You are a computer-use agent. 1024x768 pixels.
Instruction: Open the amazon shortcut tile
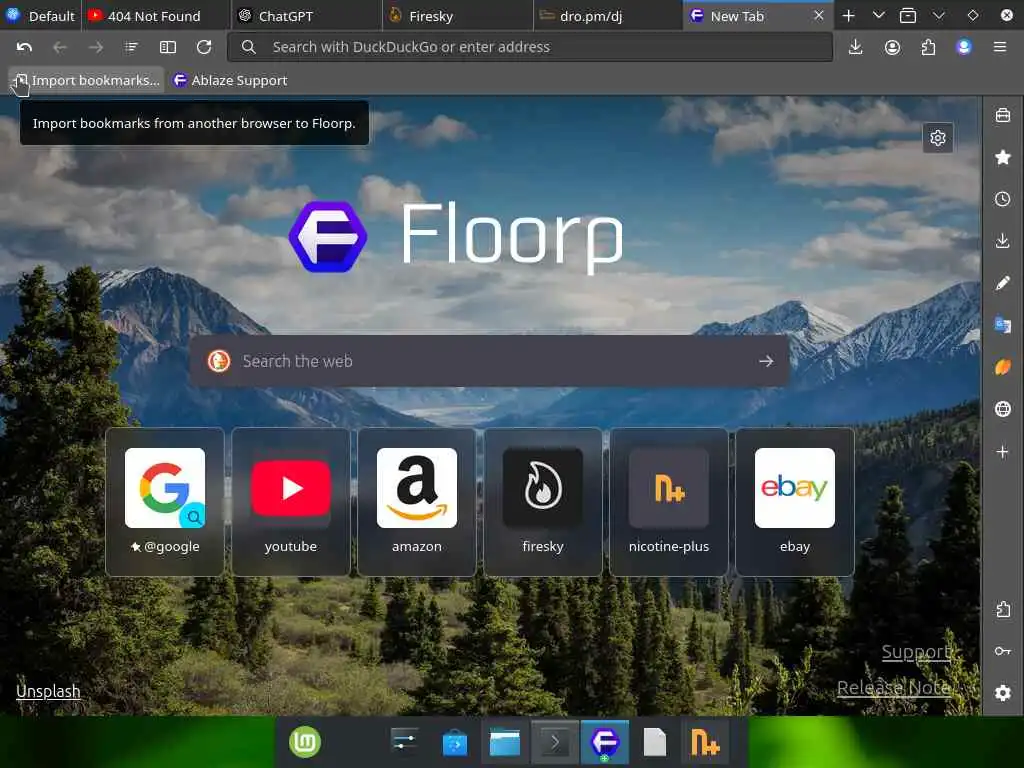tap(417, 502)
